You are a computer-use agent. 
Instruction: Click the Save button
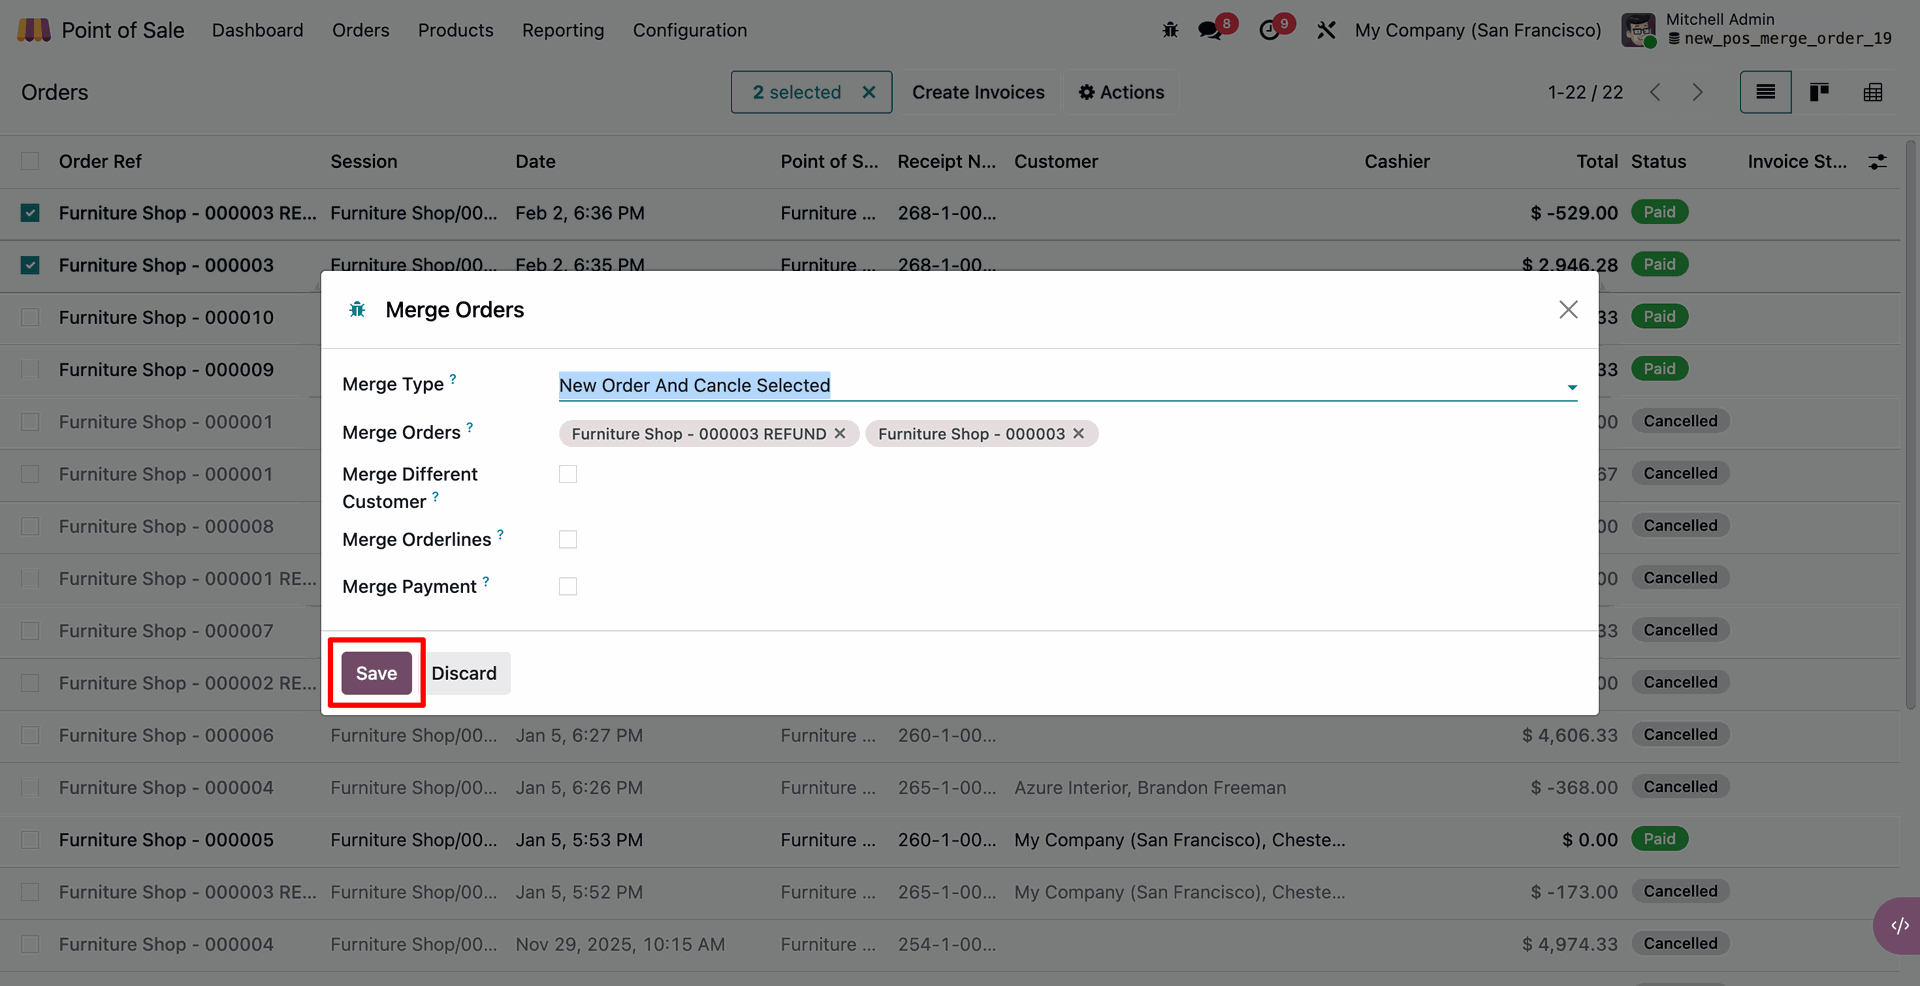(376, 673)
